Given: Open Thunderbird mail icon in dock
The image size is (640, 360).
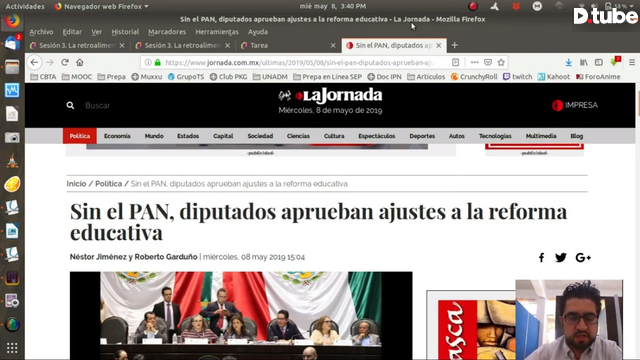Looking at the screenshot, I should tap(12, 43).
